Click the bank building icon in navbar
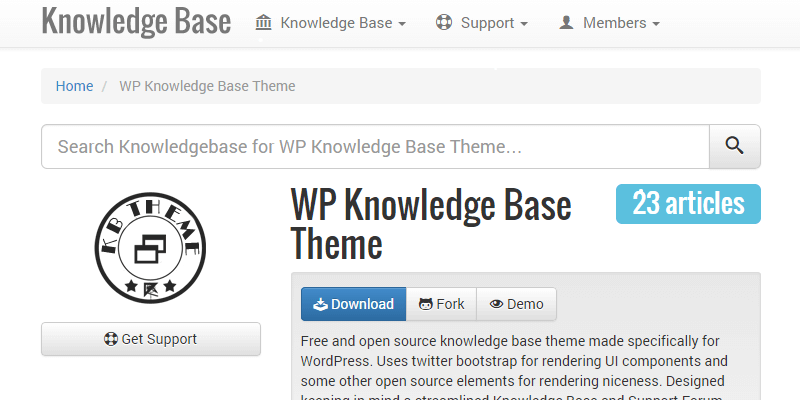The image size is (800, 400). (264, 22)
